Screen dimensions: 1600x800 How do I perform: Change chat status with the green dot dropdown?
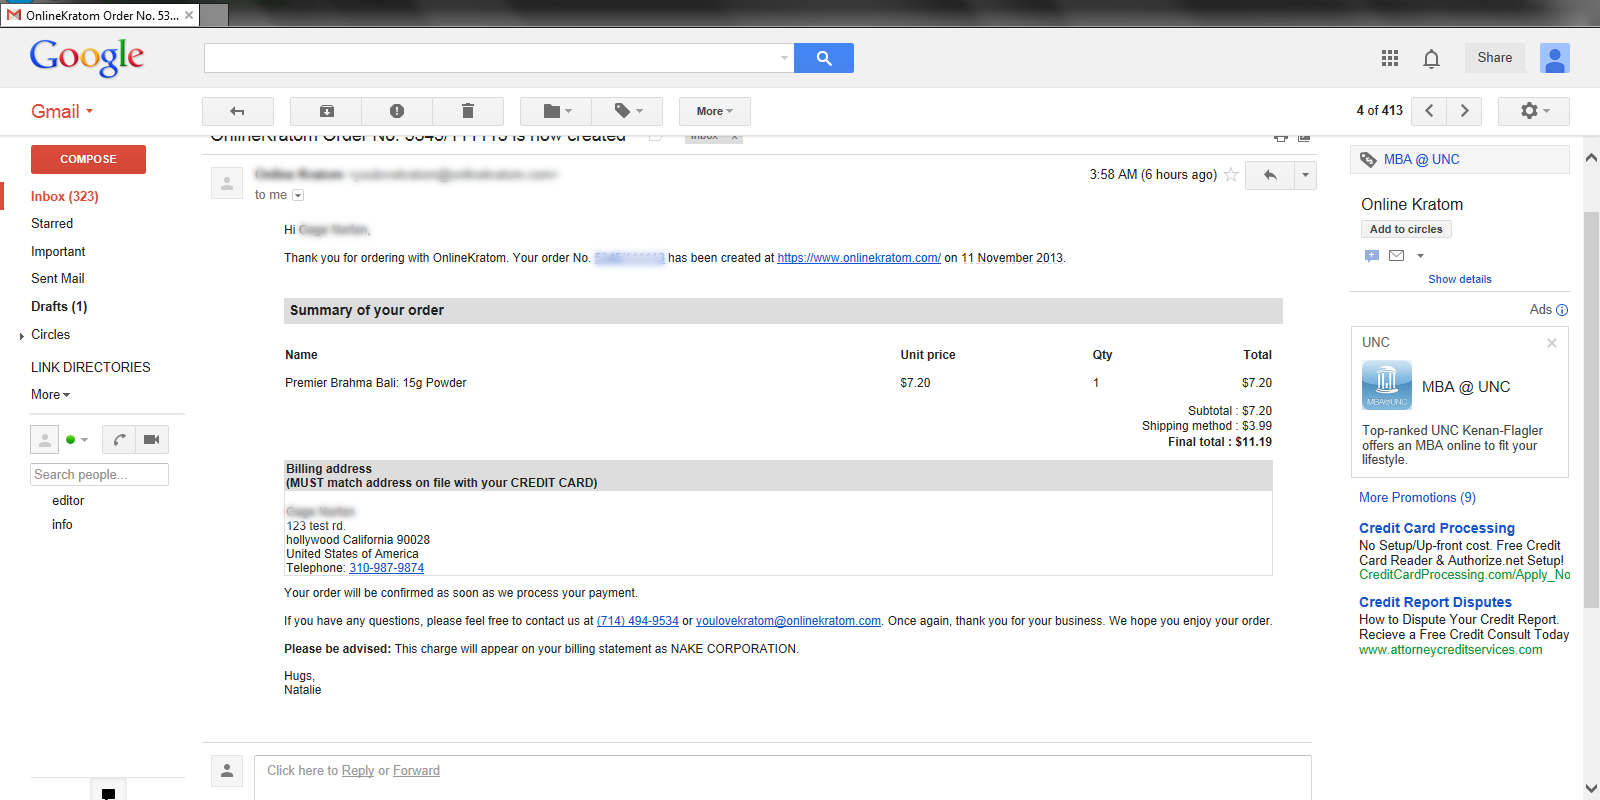point(77,440)
